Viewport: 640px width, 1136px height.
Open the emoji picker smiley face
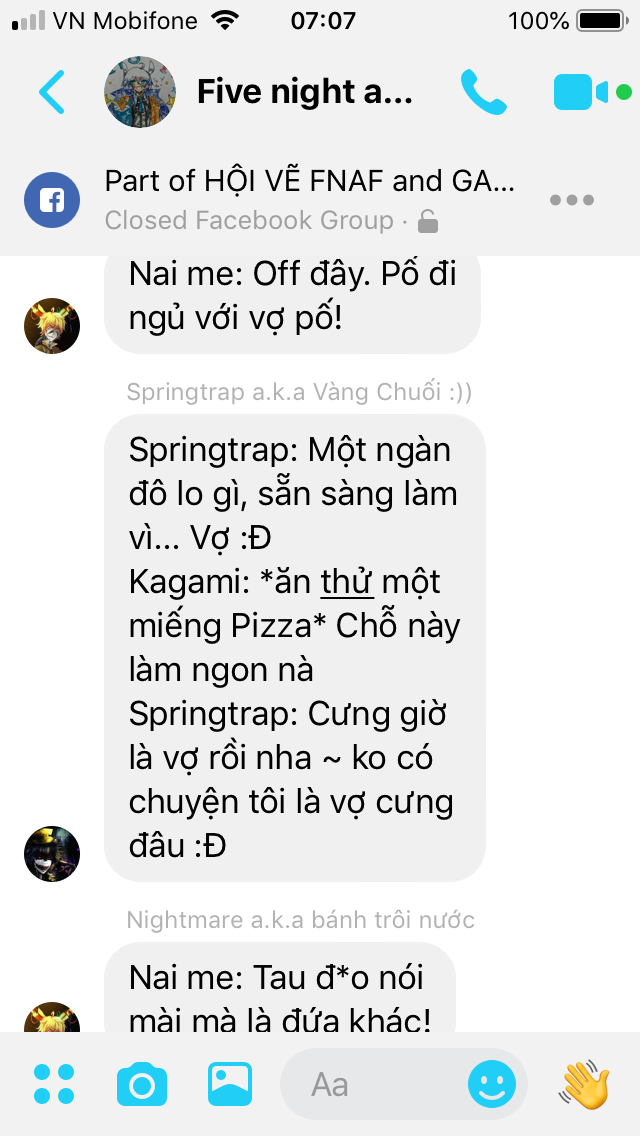point(491,1085)
